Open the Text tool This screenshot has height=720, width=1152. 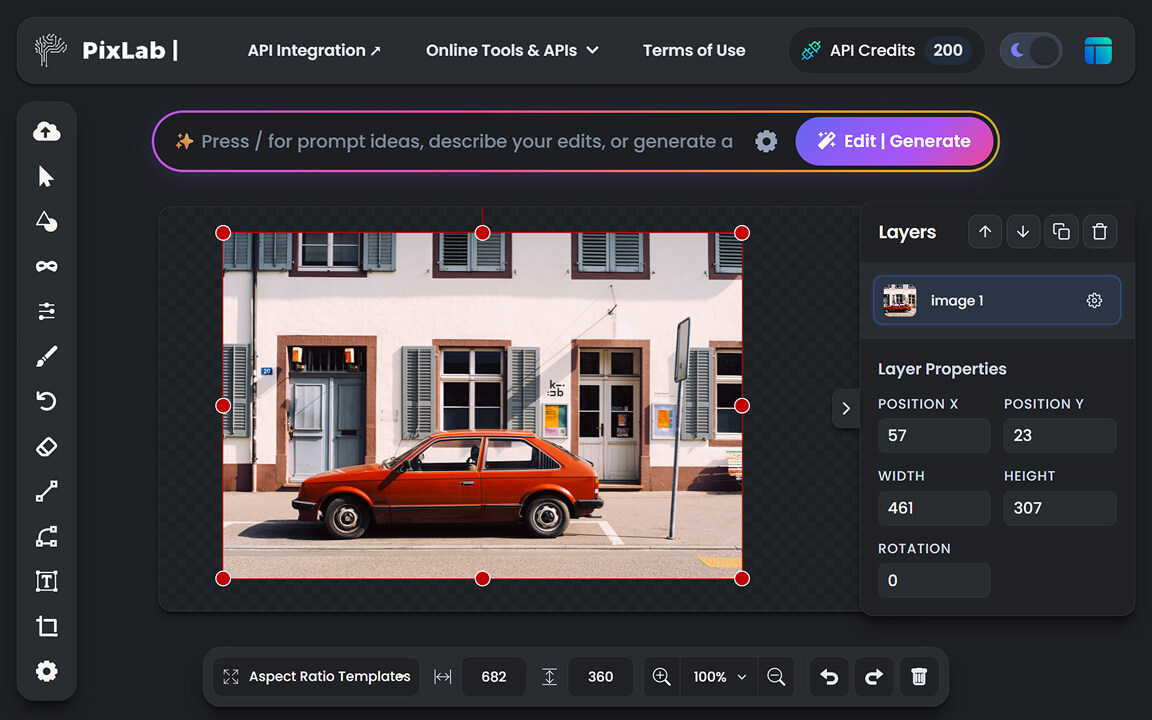pyautogui.click(x=46, y=581)
